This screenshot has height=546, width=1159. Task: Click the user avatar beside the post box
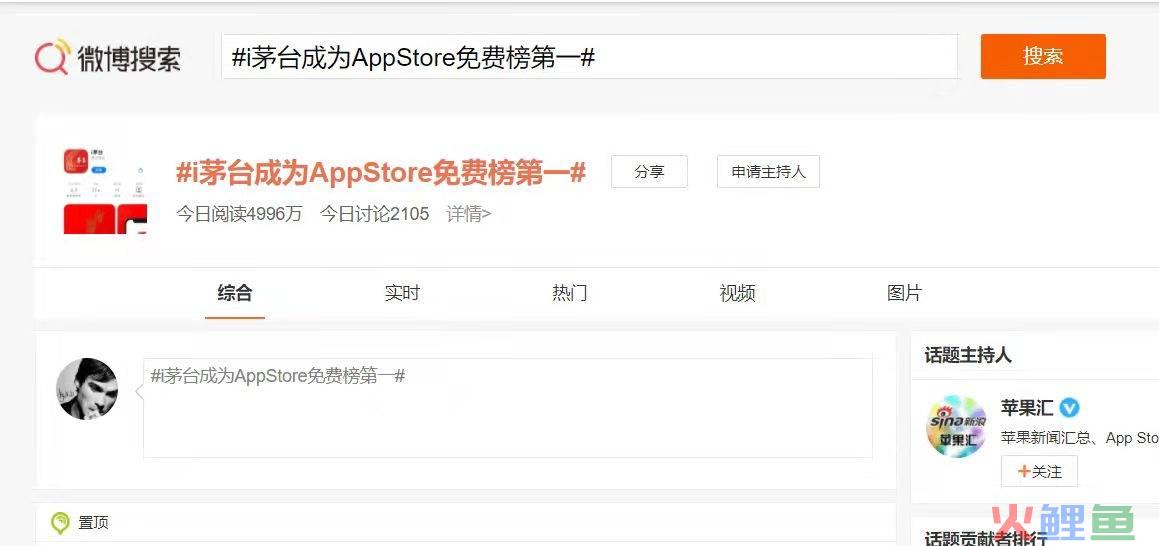[x=87, y=389]
